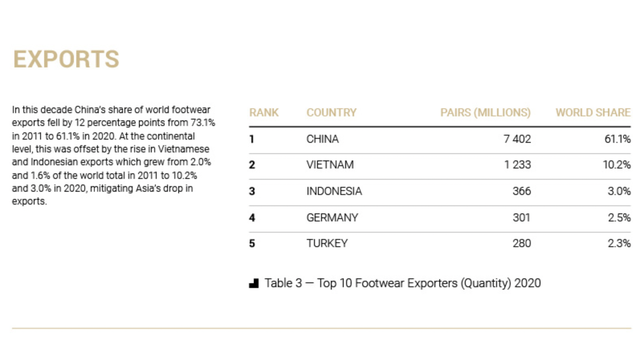Click the value 301 for Germany
Screen dimensions: 640x361
click(522, 217)
